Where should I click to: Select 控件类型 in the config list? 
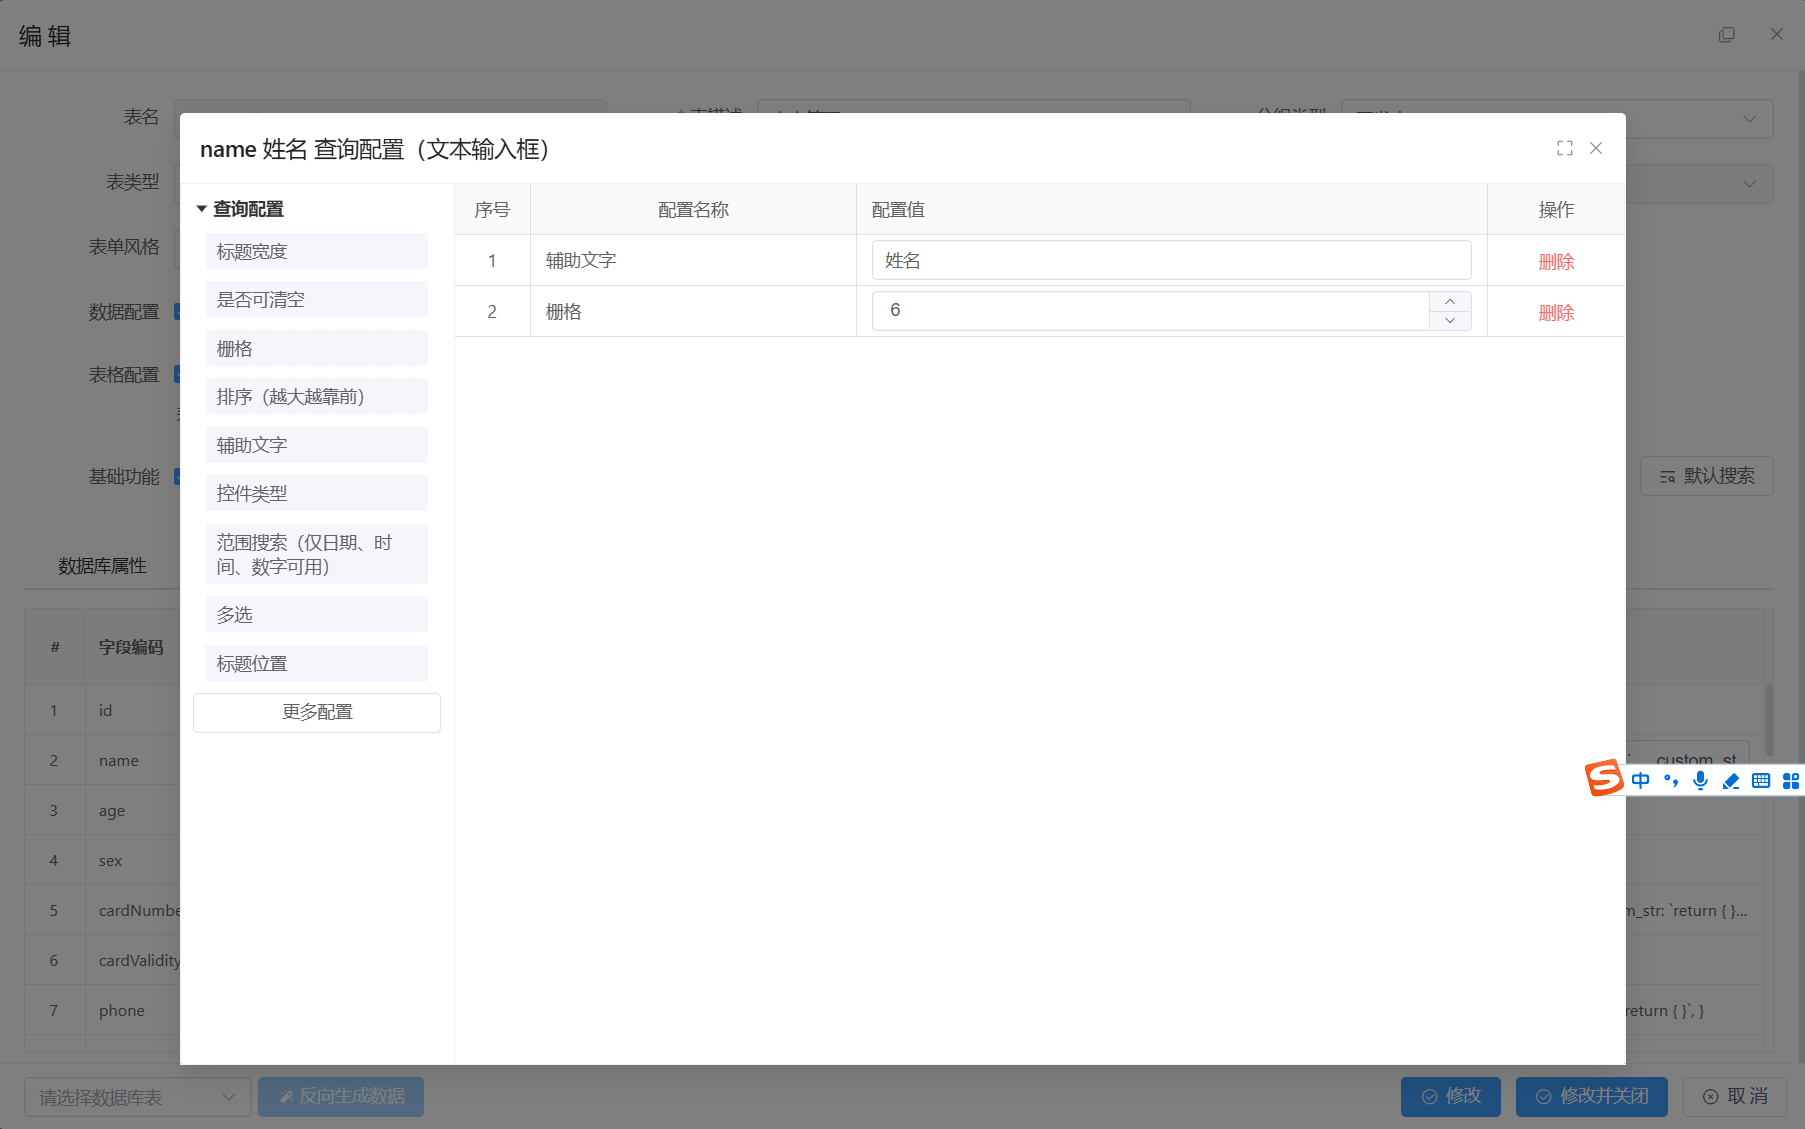[x=316, y=494]
